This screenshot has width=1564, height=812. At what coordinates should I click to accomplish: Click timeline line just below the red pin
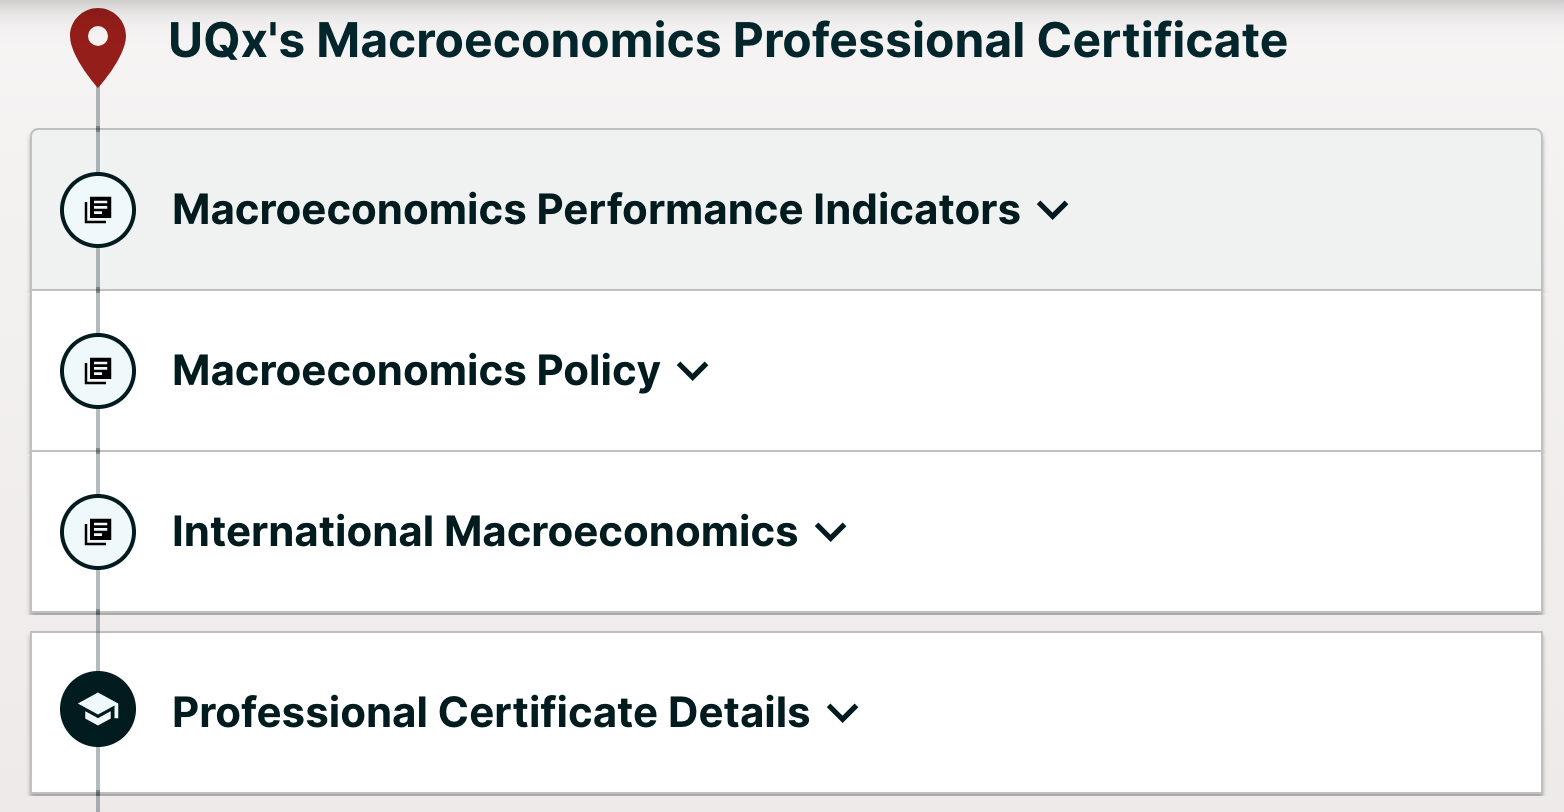click(x=98, y=108)
